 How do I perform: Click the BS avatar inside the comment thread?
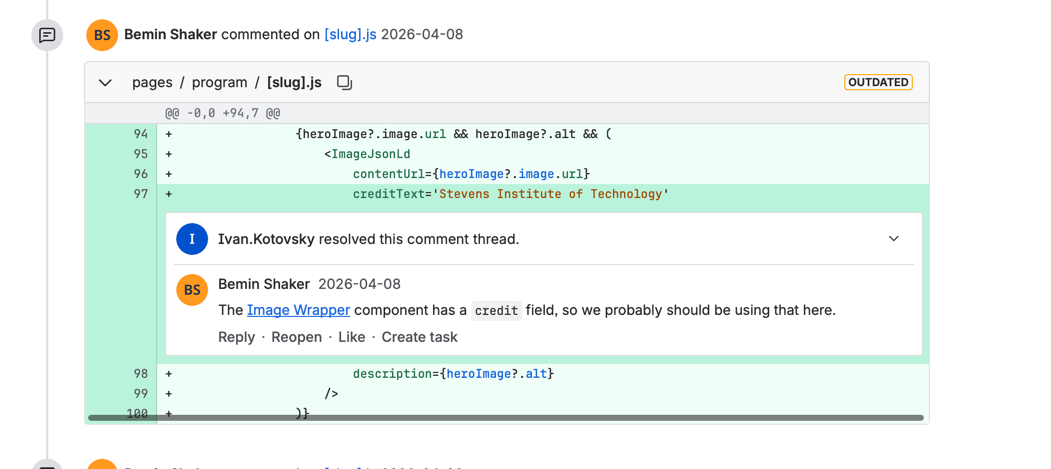coord(192,290)
